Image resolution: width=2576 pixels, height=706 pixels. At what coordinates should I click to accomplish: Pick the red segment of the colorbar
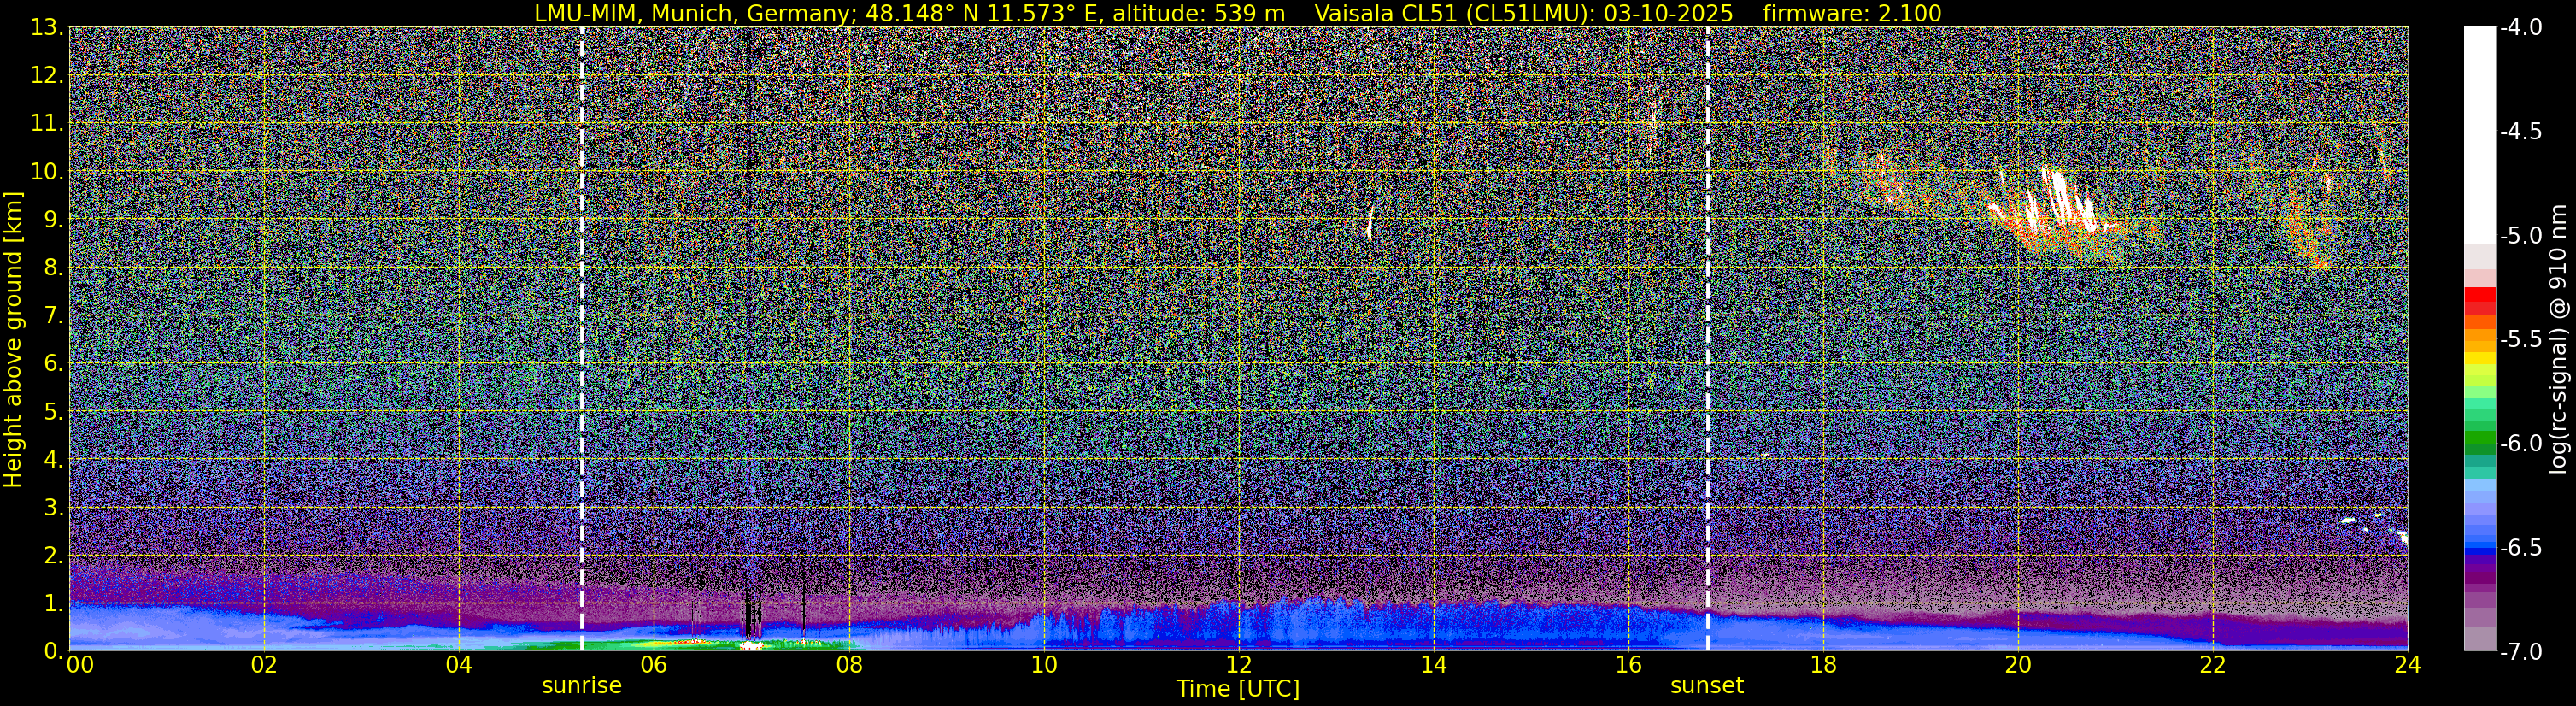click(2479, 301)
